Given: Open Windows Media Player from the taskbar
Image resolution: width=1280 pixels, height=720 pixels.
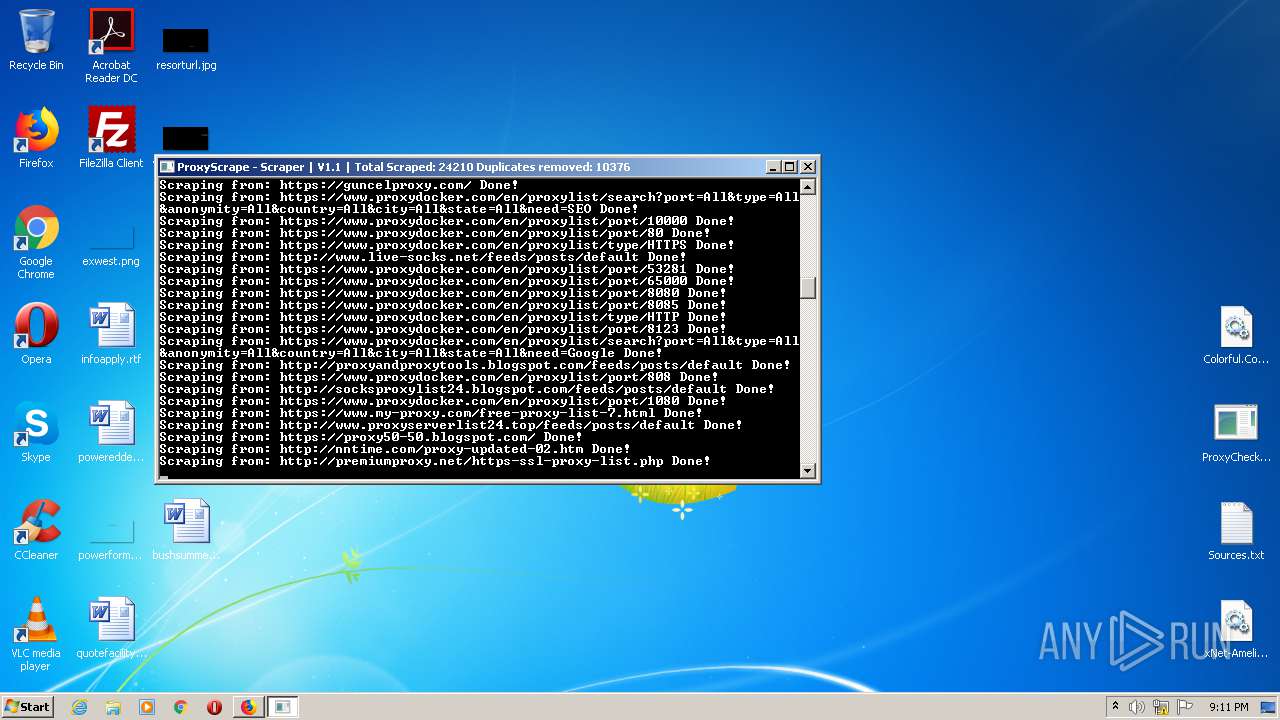Looking at the screenshot, I should point(147,707).
